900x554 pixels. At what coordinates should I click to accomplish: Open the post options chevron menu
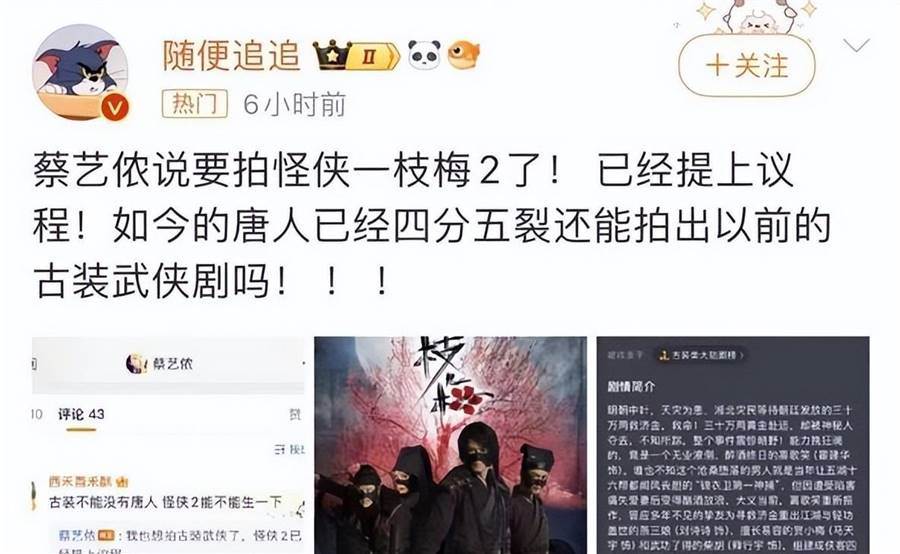pos(856,45)
